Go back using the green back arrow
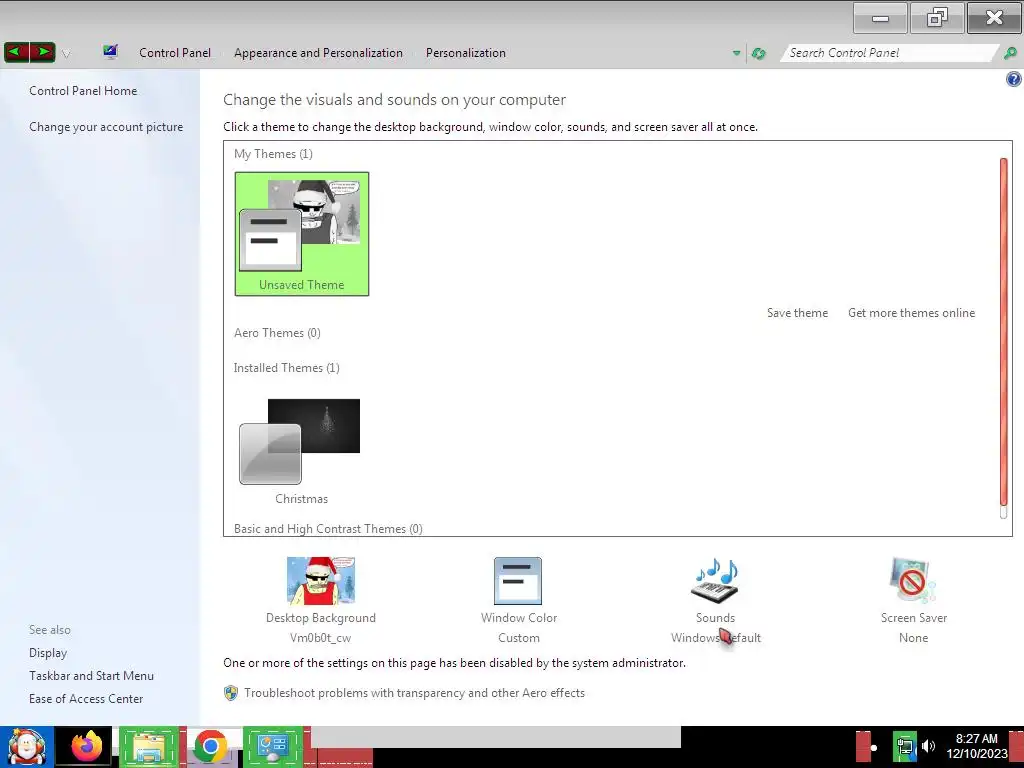 click(16, 52)
